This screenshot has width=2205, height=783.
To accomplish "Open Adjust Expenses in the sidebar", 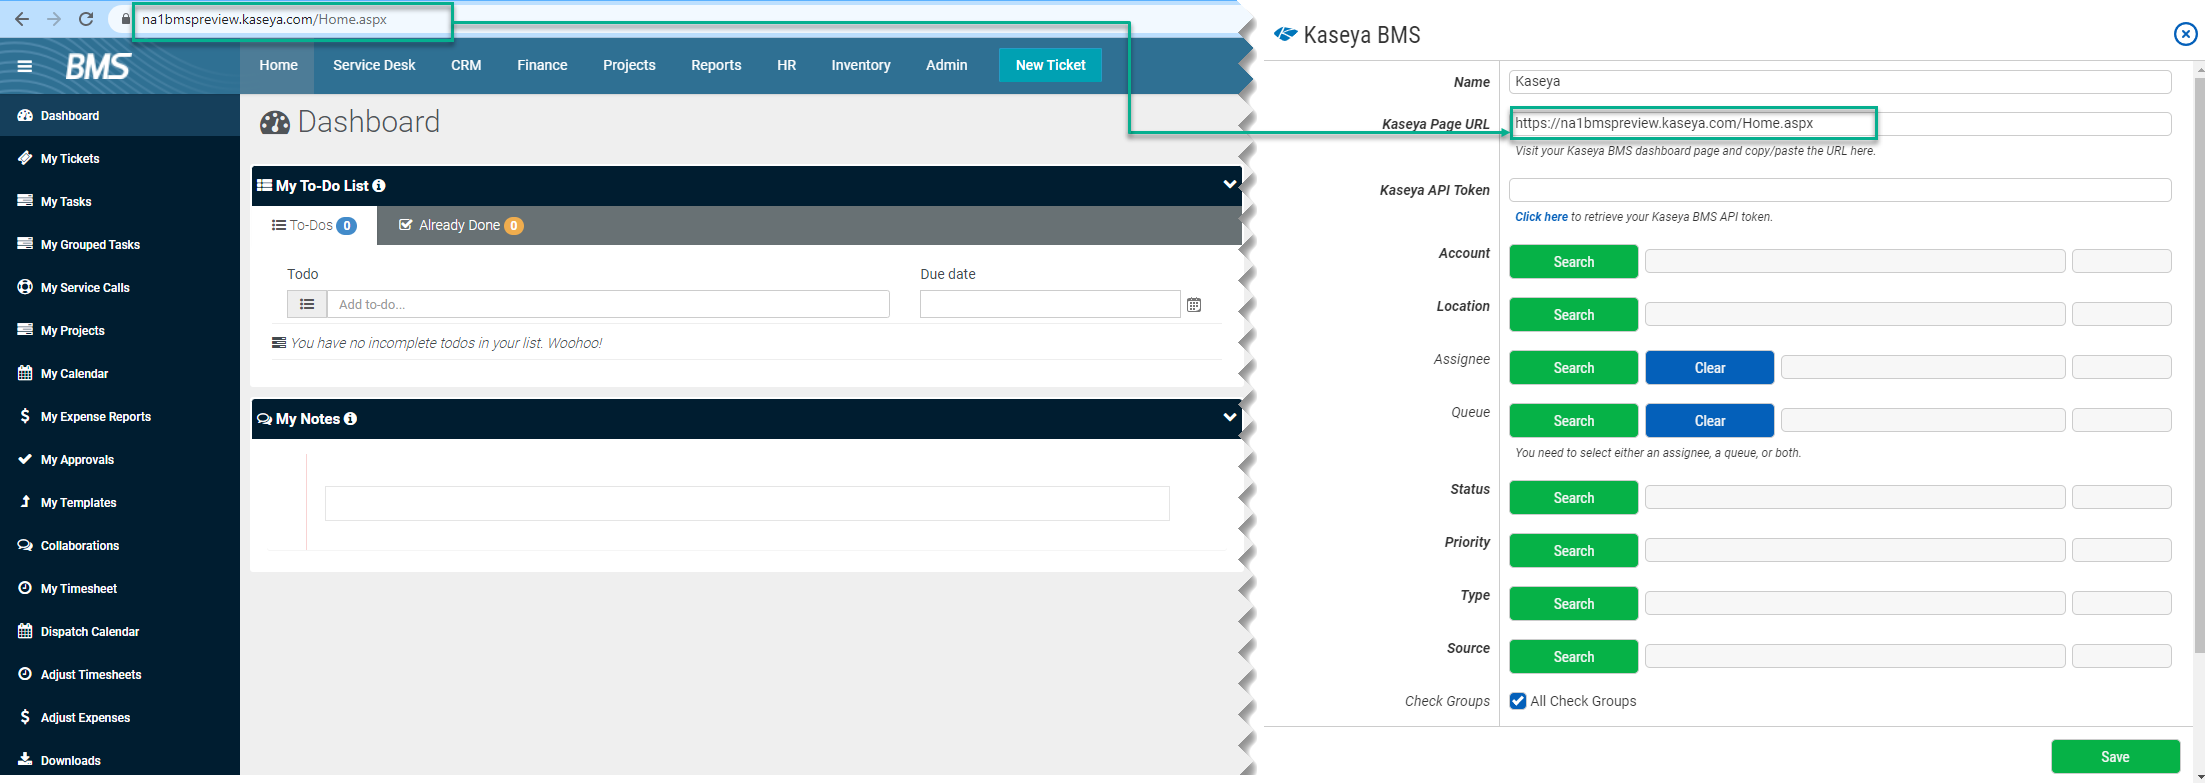I will 120,718.
